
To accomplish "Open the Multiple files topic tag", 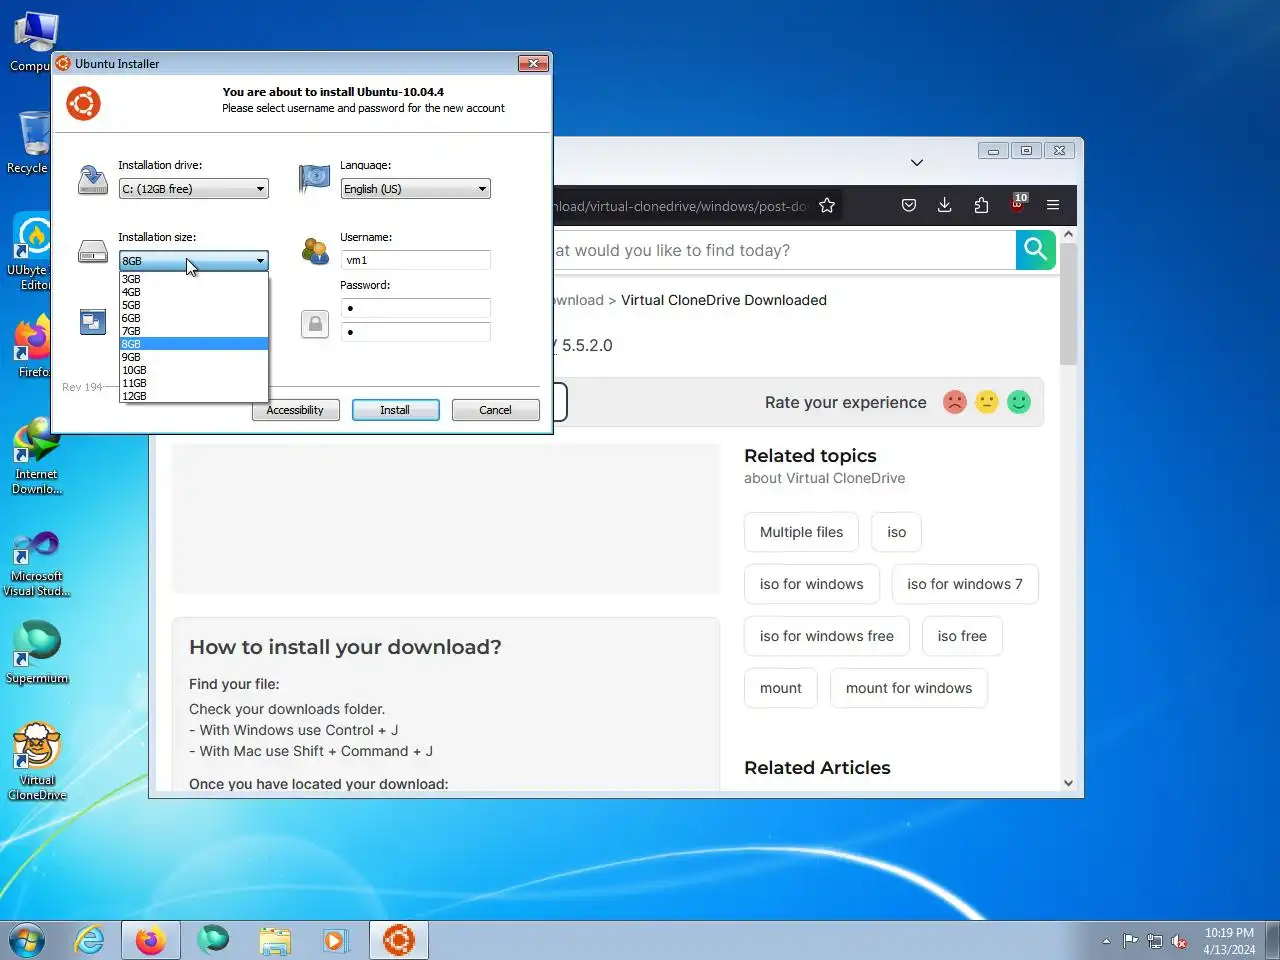I will coord(801,532).
